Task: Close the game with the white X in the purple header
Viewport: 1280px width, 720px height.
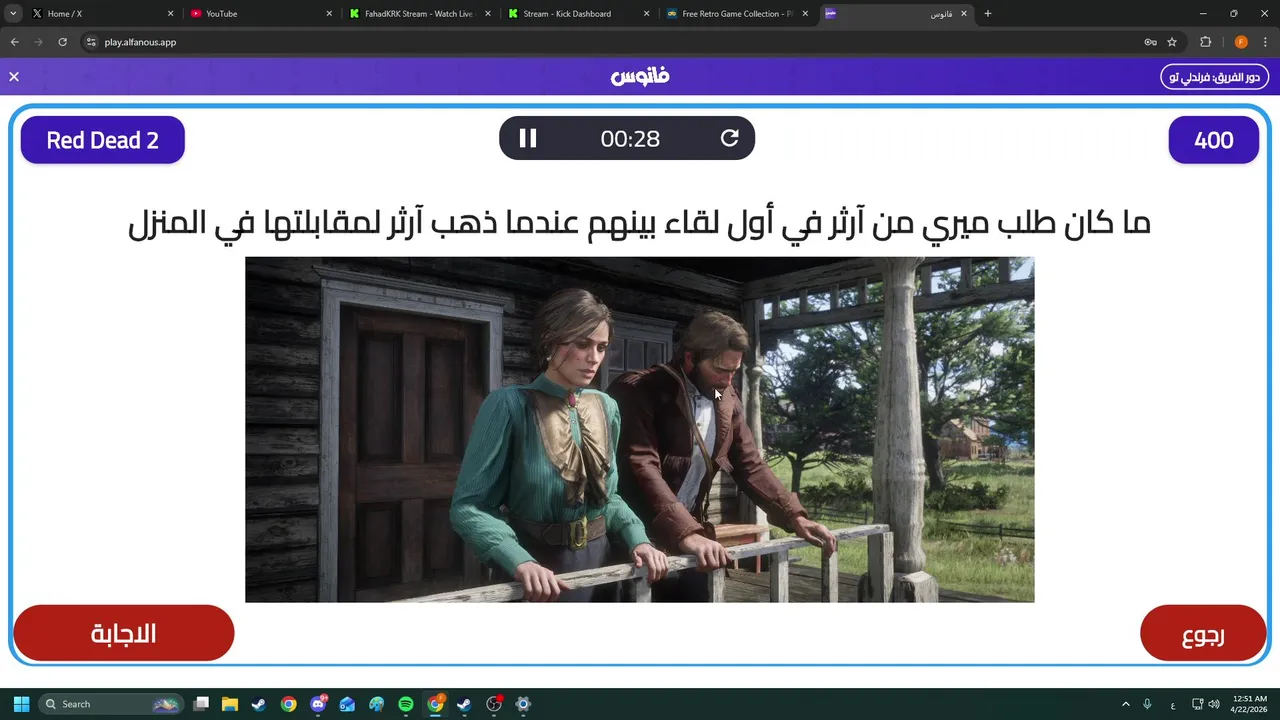Action: [x=14, y=76]
